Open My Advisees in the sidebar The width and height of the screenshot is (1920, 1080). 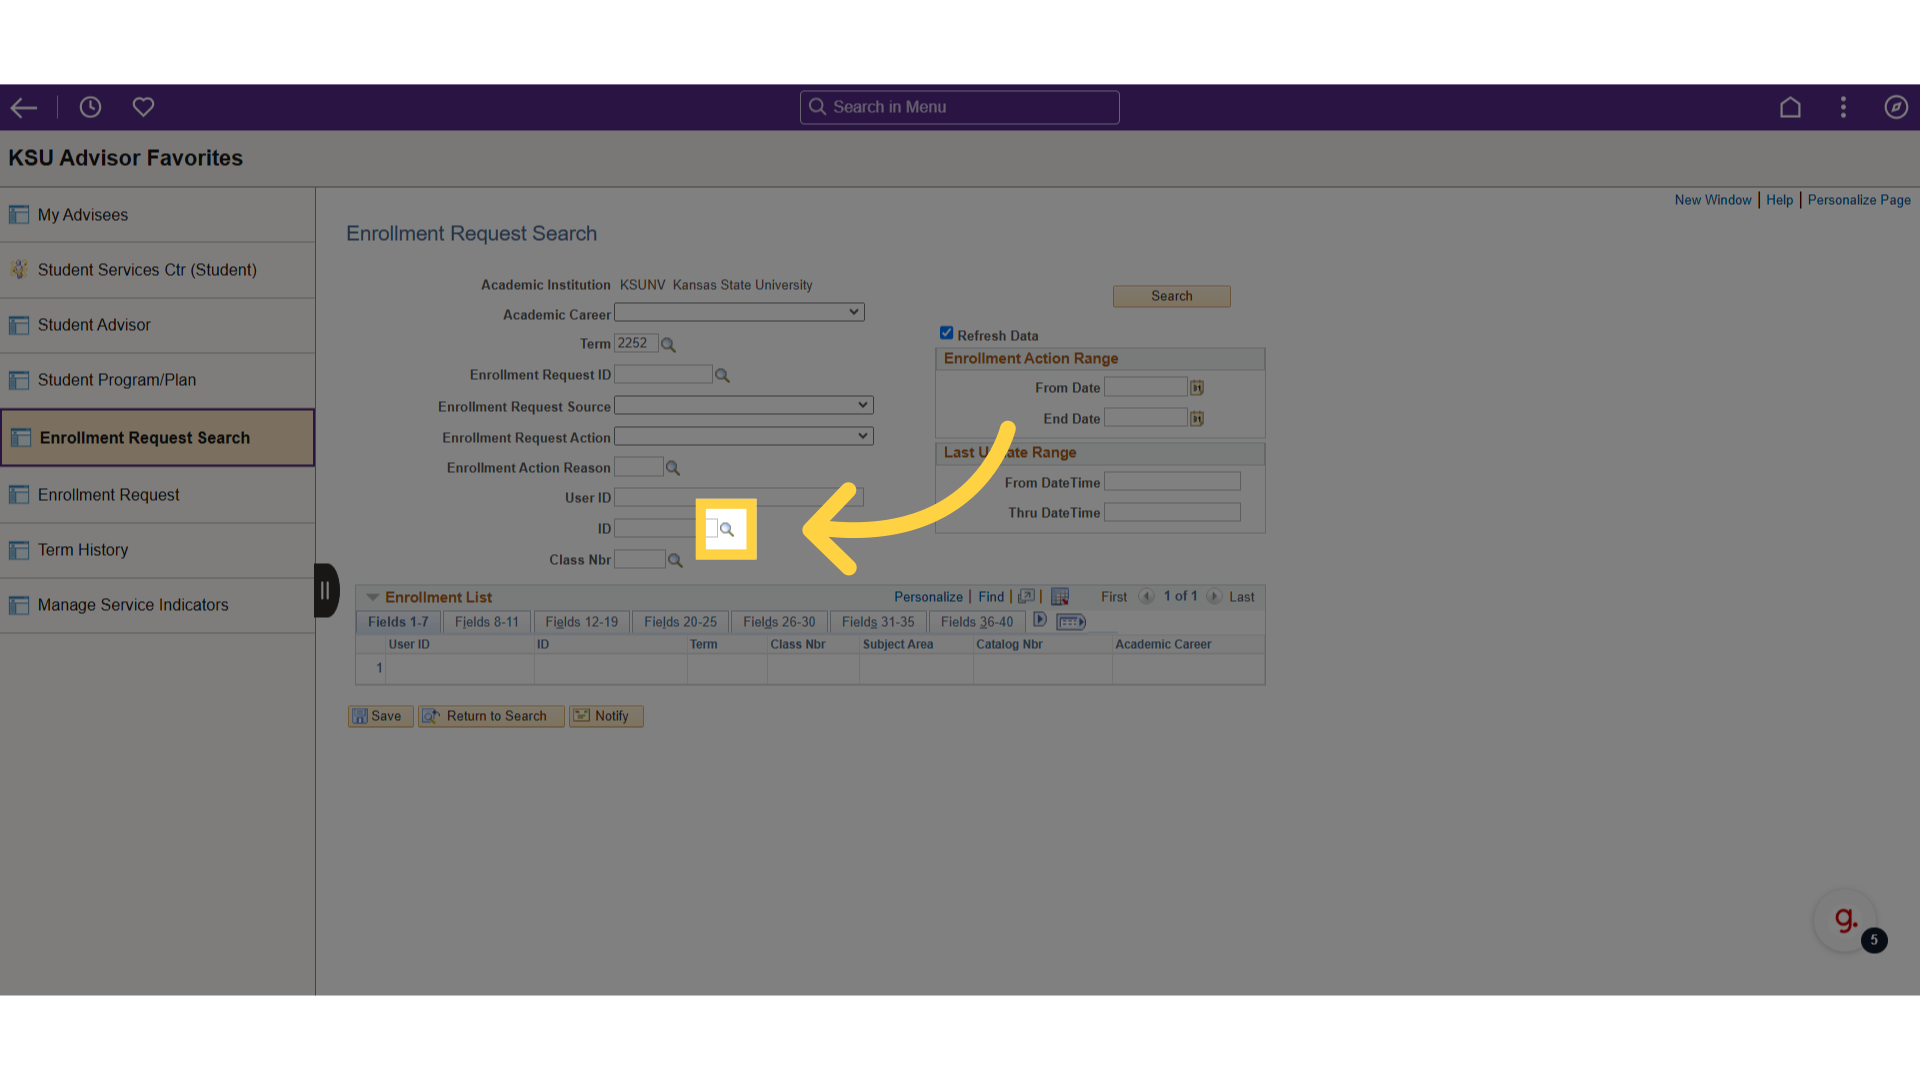pyautogui.click(x=158, y=215)
